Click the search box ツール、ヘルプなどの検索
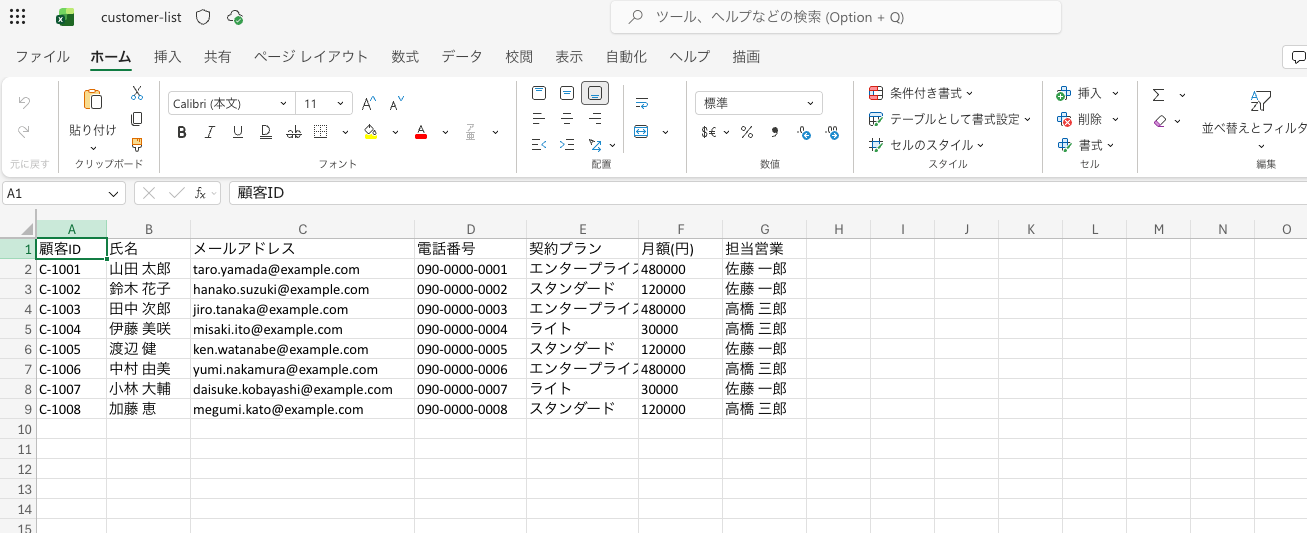 pyautogui.click(x=836, y=17)
